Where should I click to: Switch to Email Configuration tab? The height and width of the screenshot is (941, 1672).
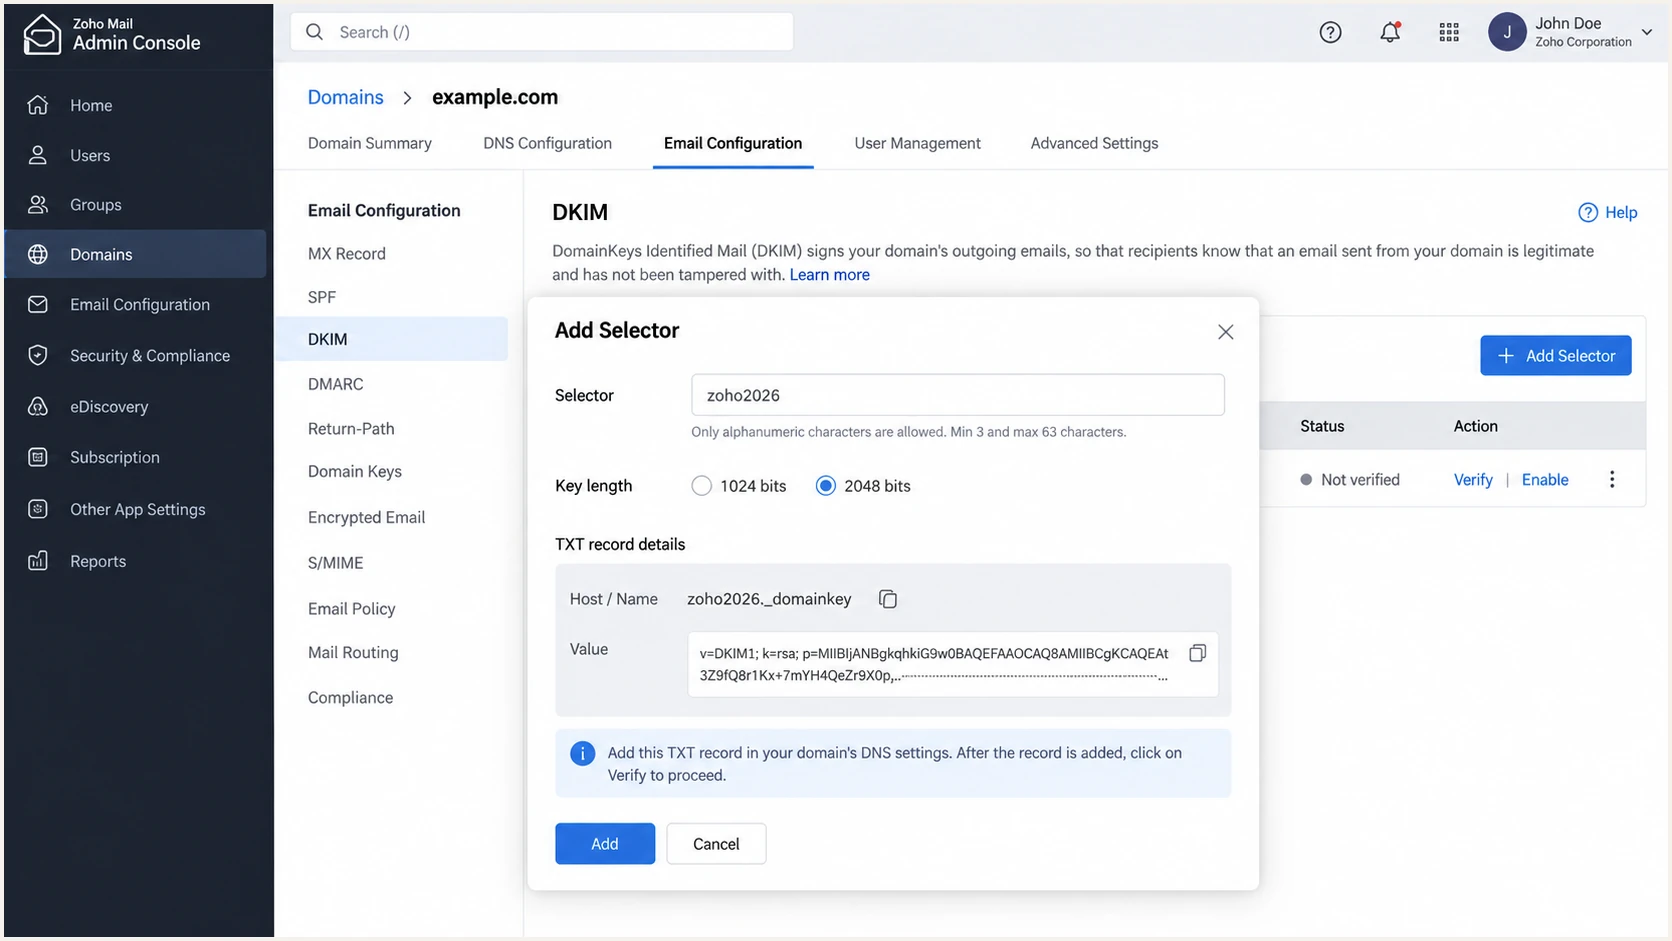coord(733,143)
